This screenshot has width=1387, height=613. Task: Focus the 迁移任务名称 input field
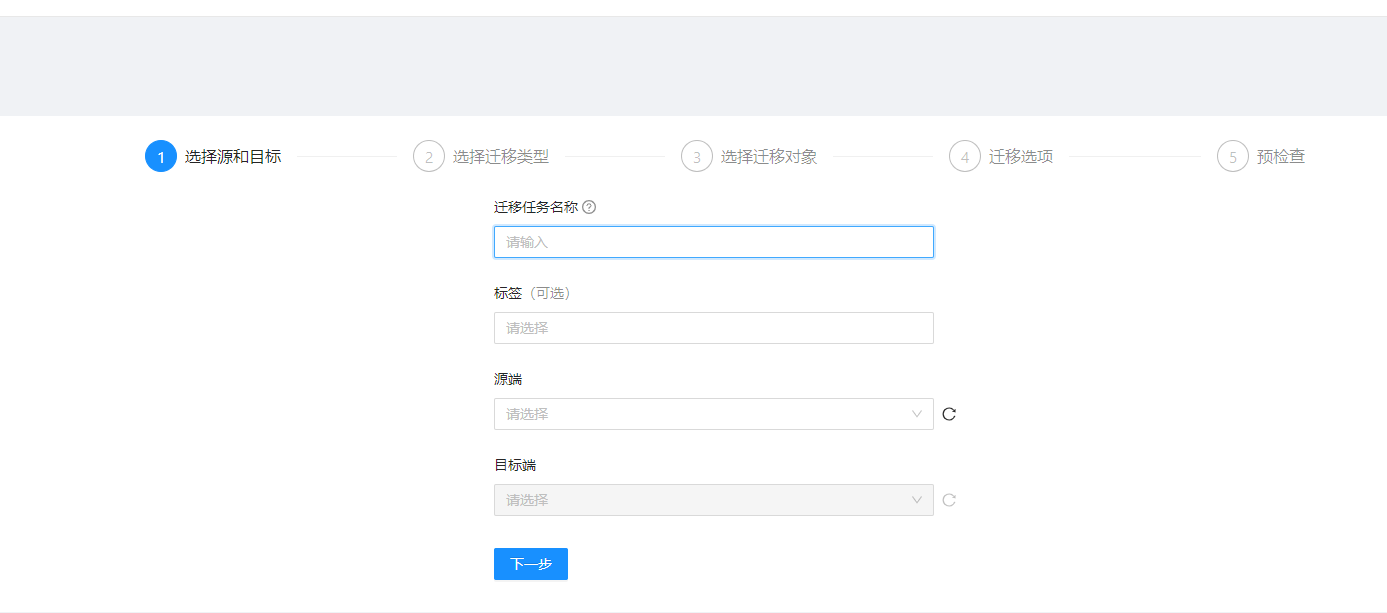[714, 242]
